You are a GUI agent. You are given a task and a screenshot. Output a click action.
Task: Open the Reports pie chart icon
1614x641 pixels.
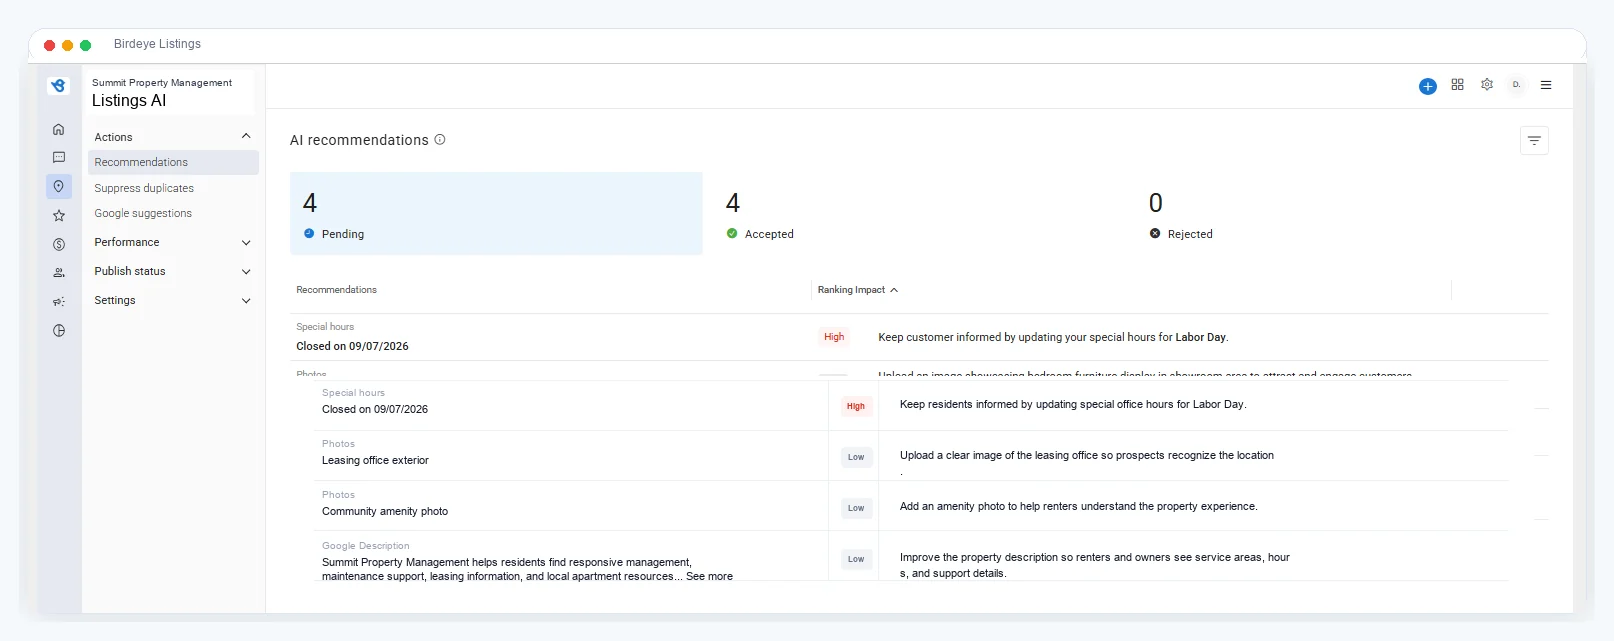pos(59,330)
